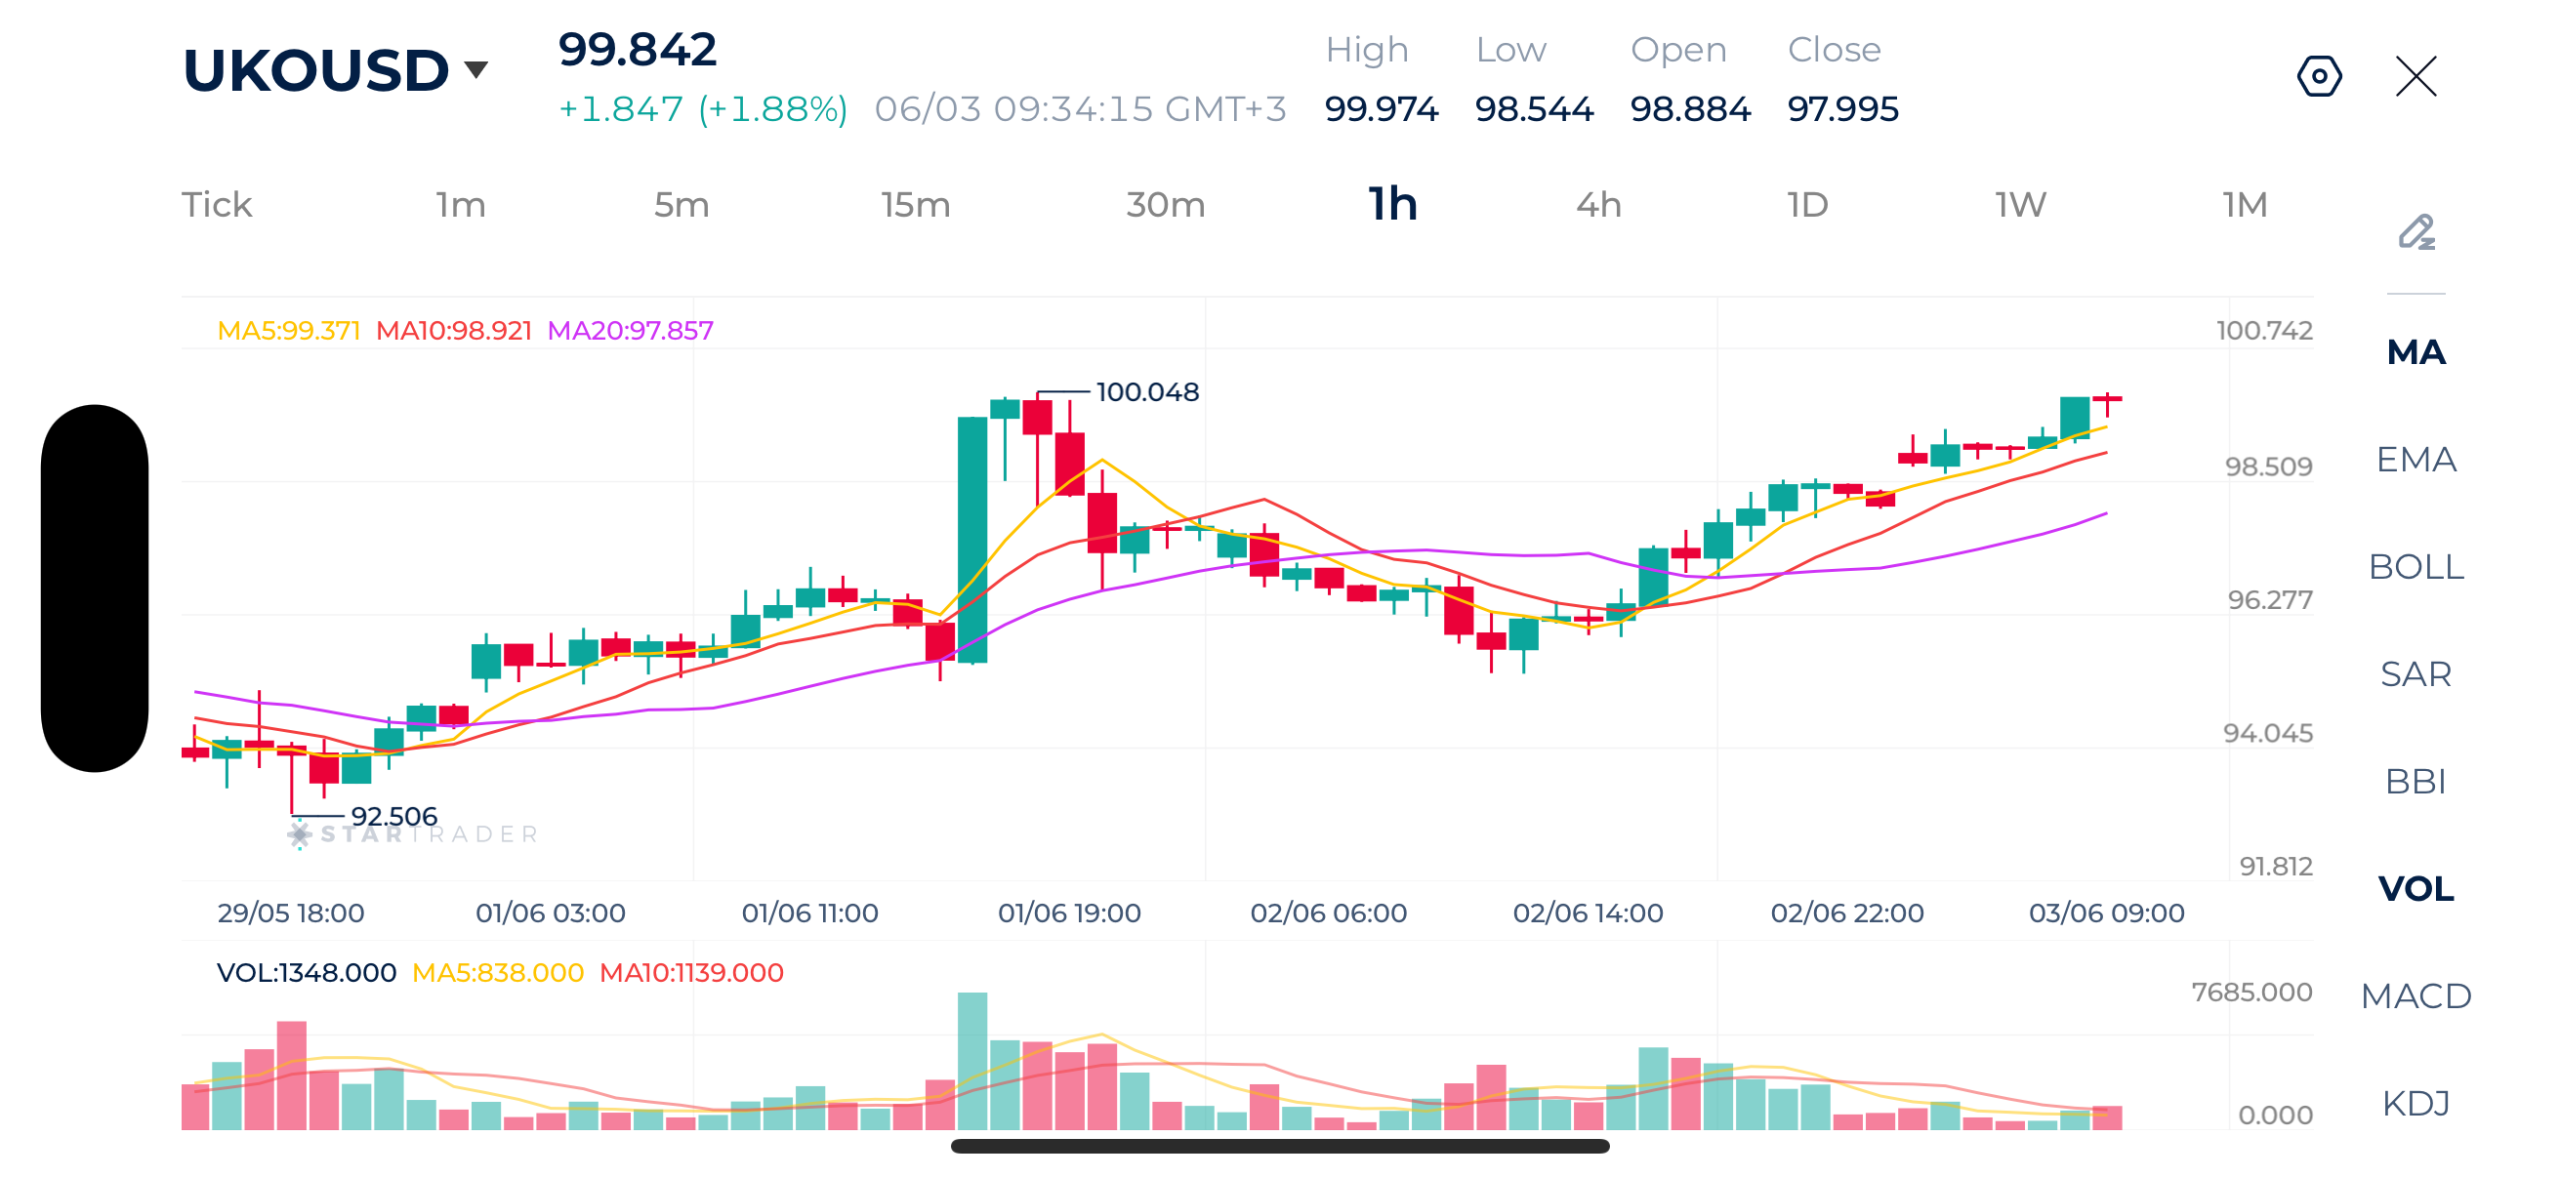Viewport: 2560px width, 1177px height.
Task: Switch to 5m timeframe
Action: tap(681, 204)
